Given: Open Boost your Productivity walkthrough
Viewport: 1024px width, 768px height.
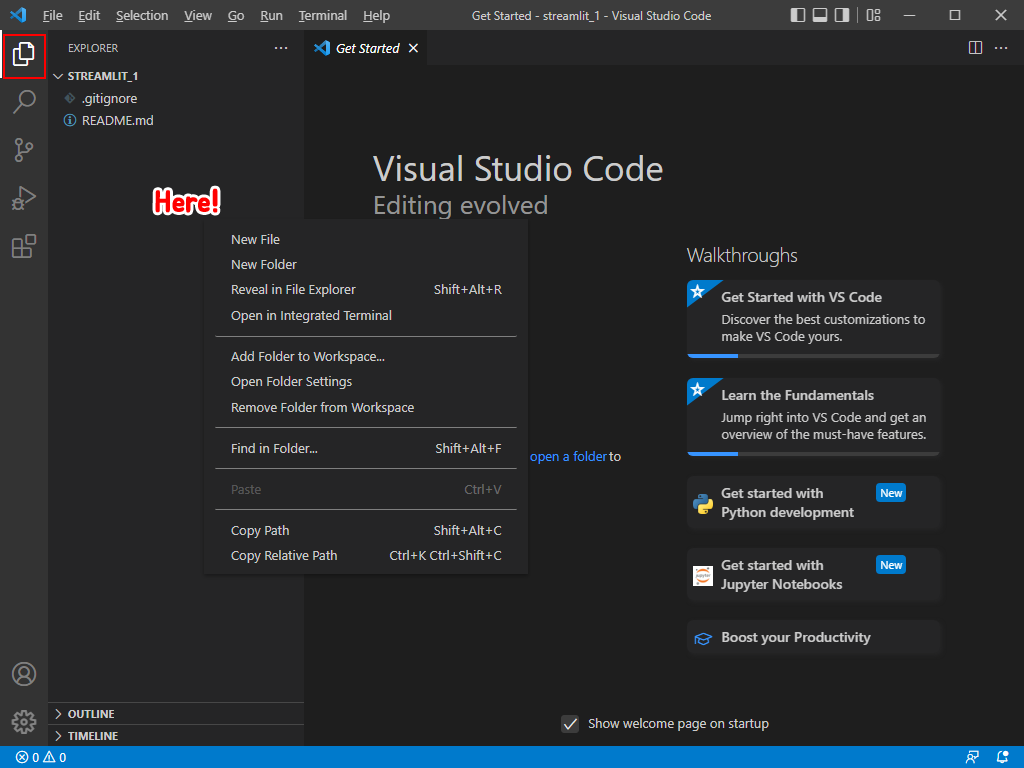Looking at the screenshot, I should click(x=813, y=637).
